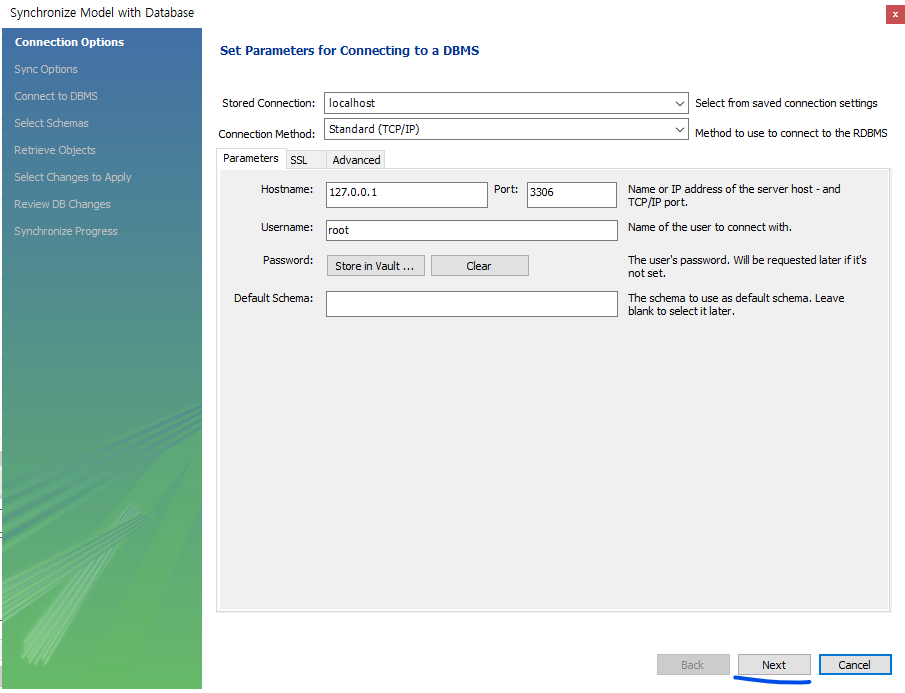905x693 pixels.
Task: Switch to the Parameters tab
Action: click(251, 158)
